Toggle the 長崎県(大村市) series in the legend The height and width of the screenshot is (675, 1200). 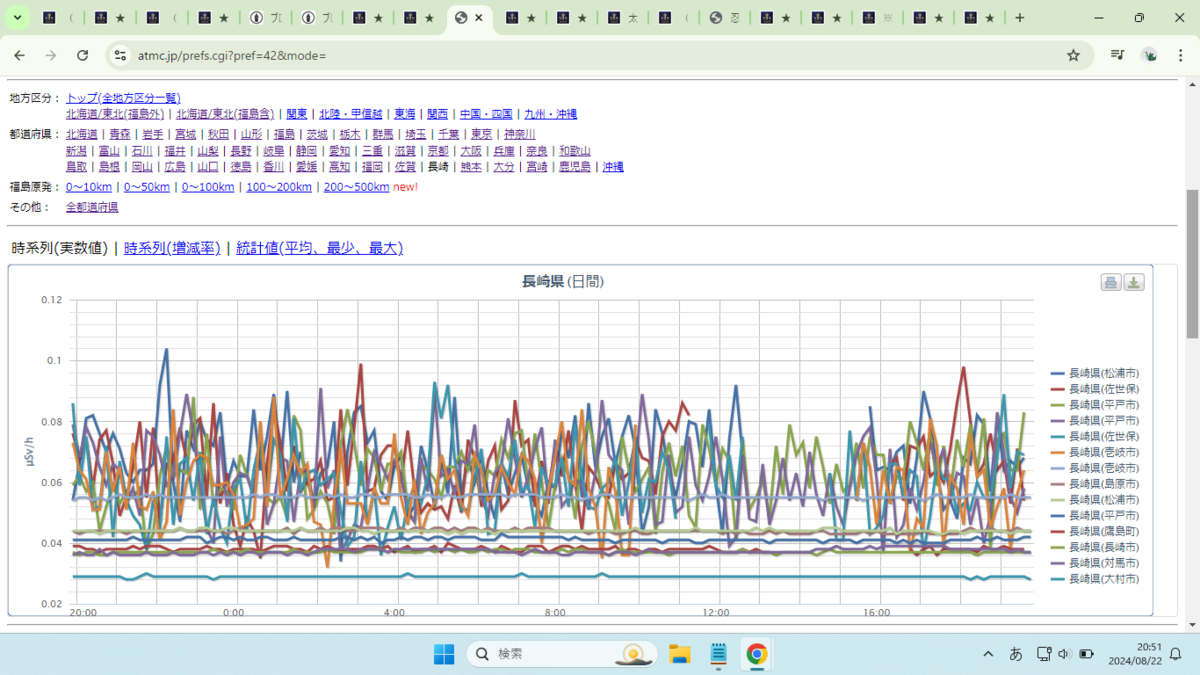pyautogui.click(x=1094, y=579)
